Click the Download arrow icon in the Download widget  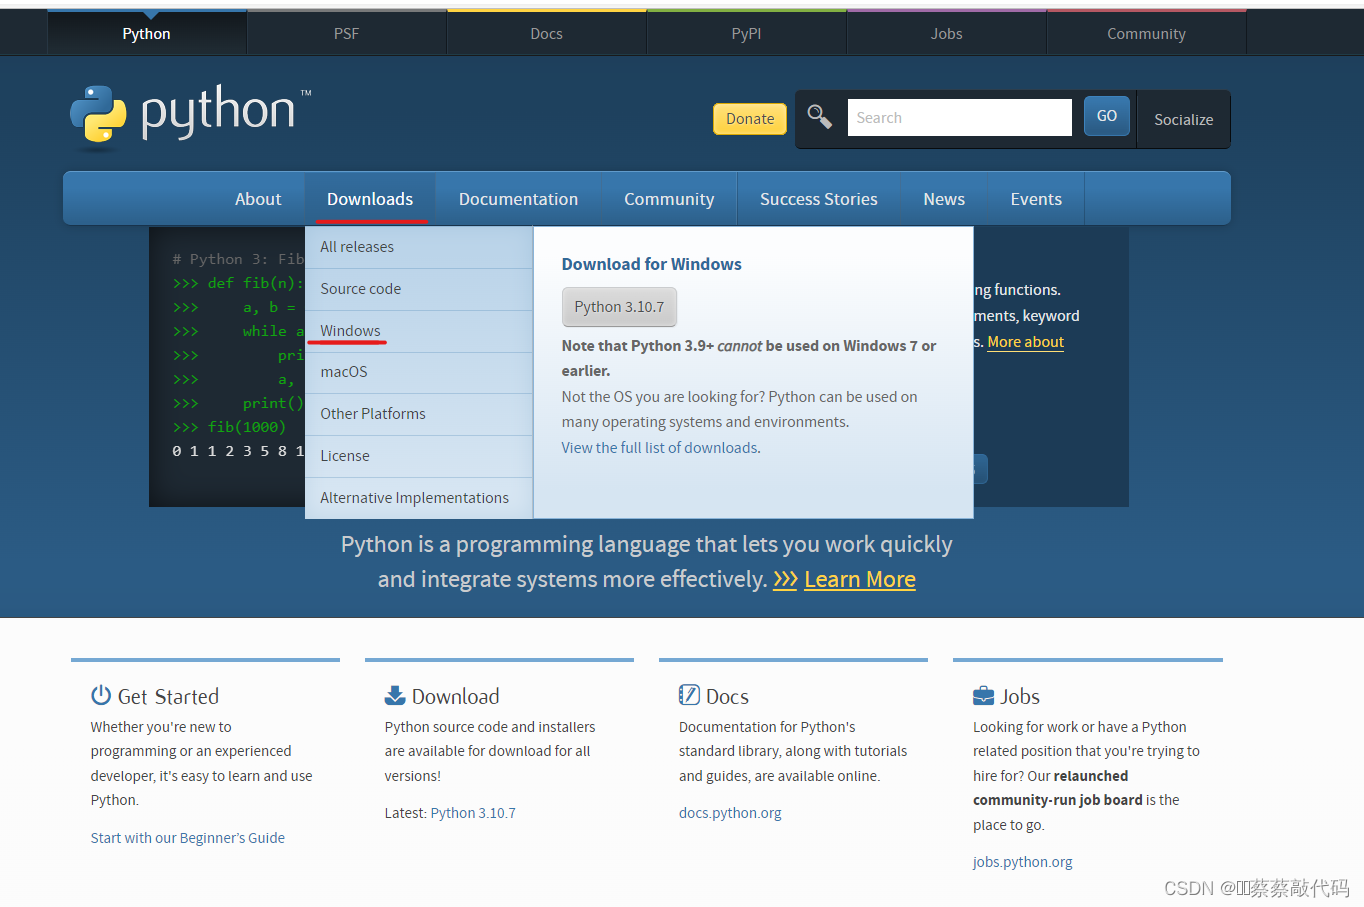point(395,695)
